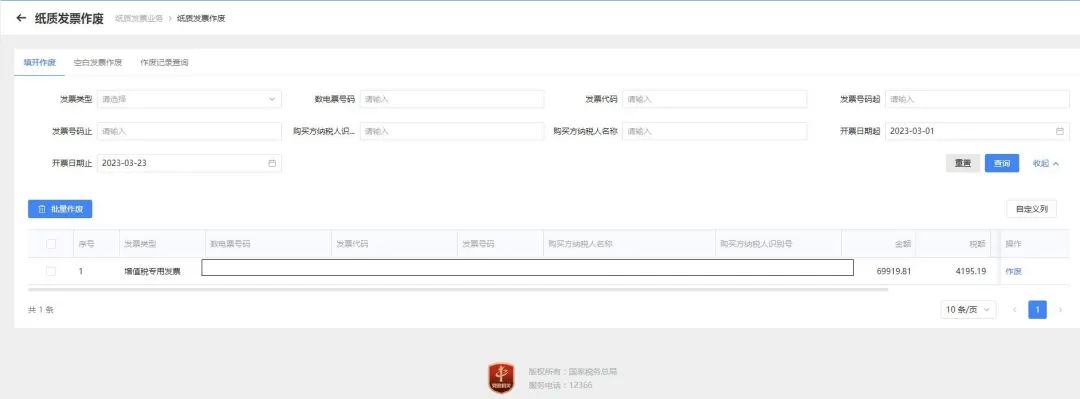Open the 10条/页 page size dropdown

pyautogui.click(x=968, y=310)
